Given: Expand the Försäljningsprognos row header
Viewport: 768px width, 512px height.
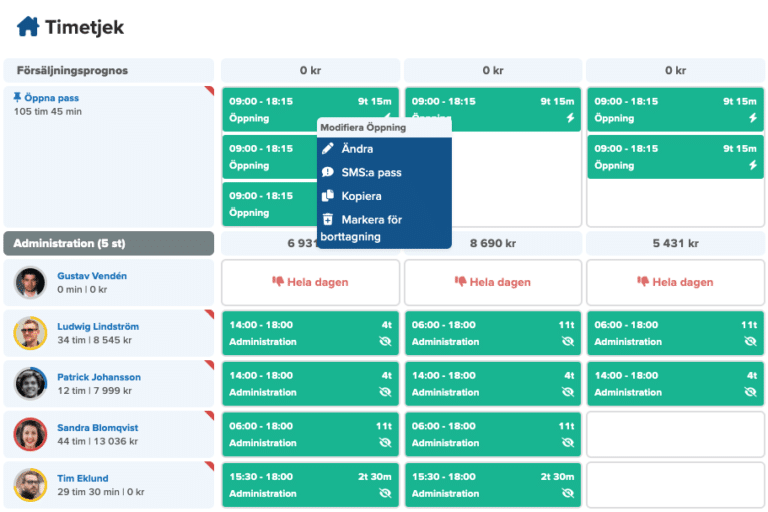Looking at the screenshot, I should click(108, 71).
